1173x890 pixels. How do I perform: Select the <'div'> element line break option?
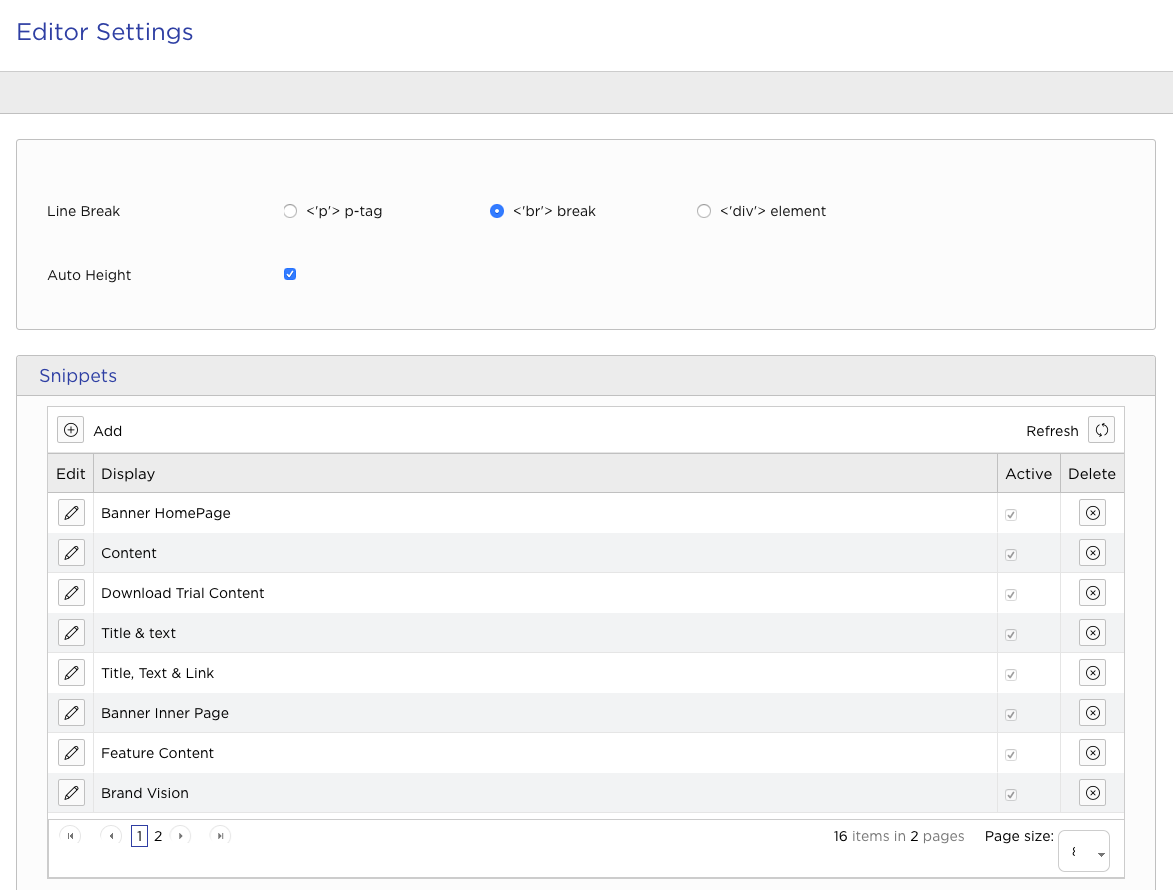tap(704, 211)
